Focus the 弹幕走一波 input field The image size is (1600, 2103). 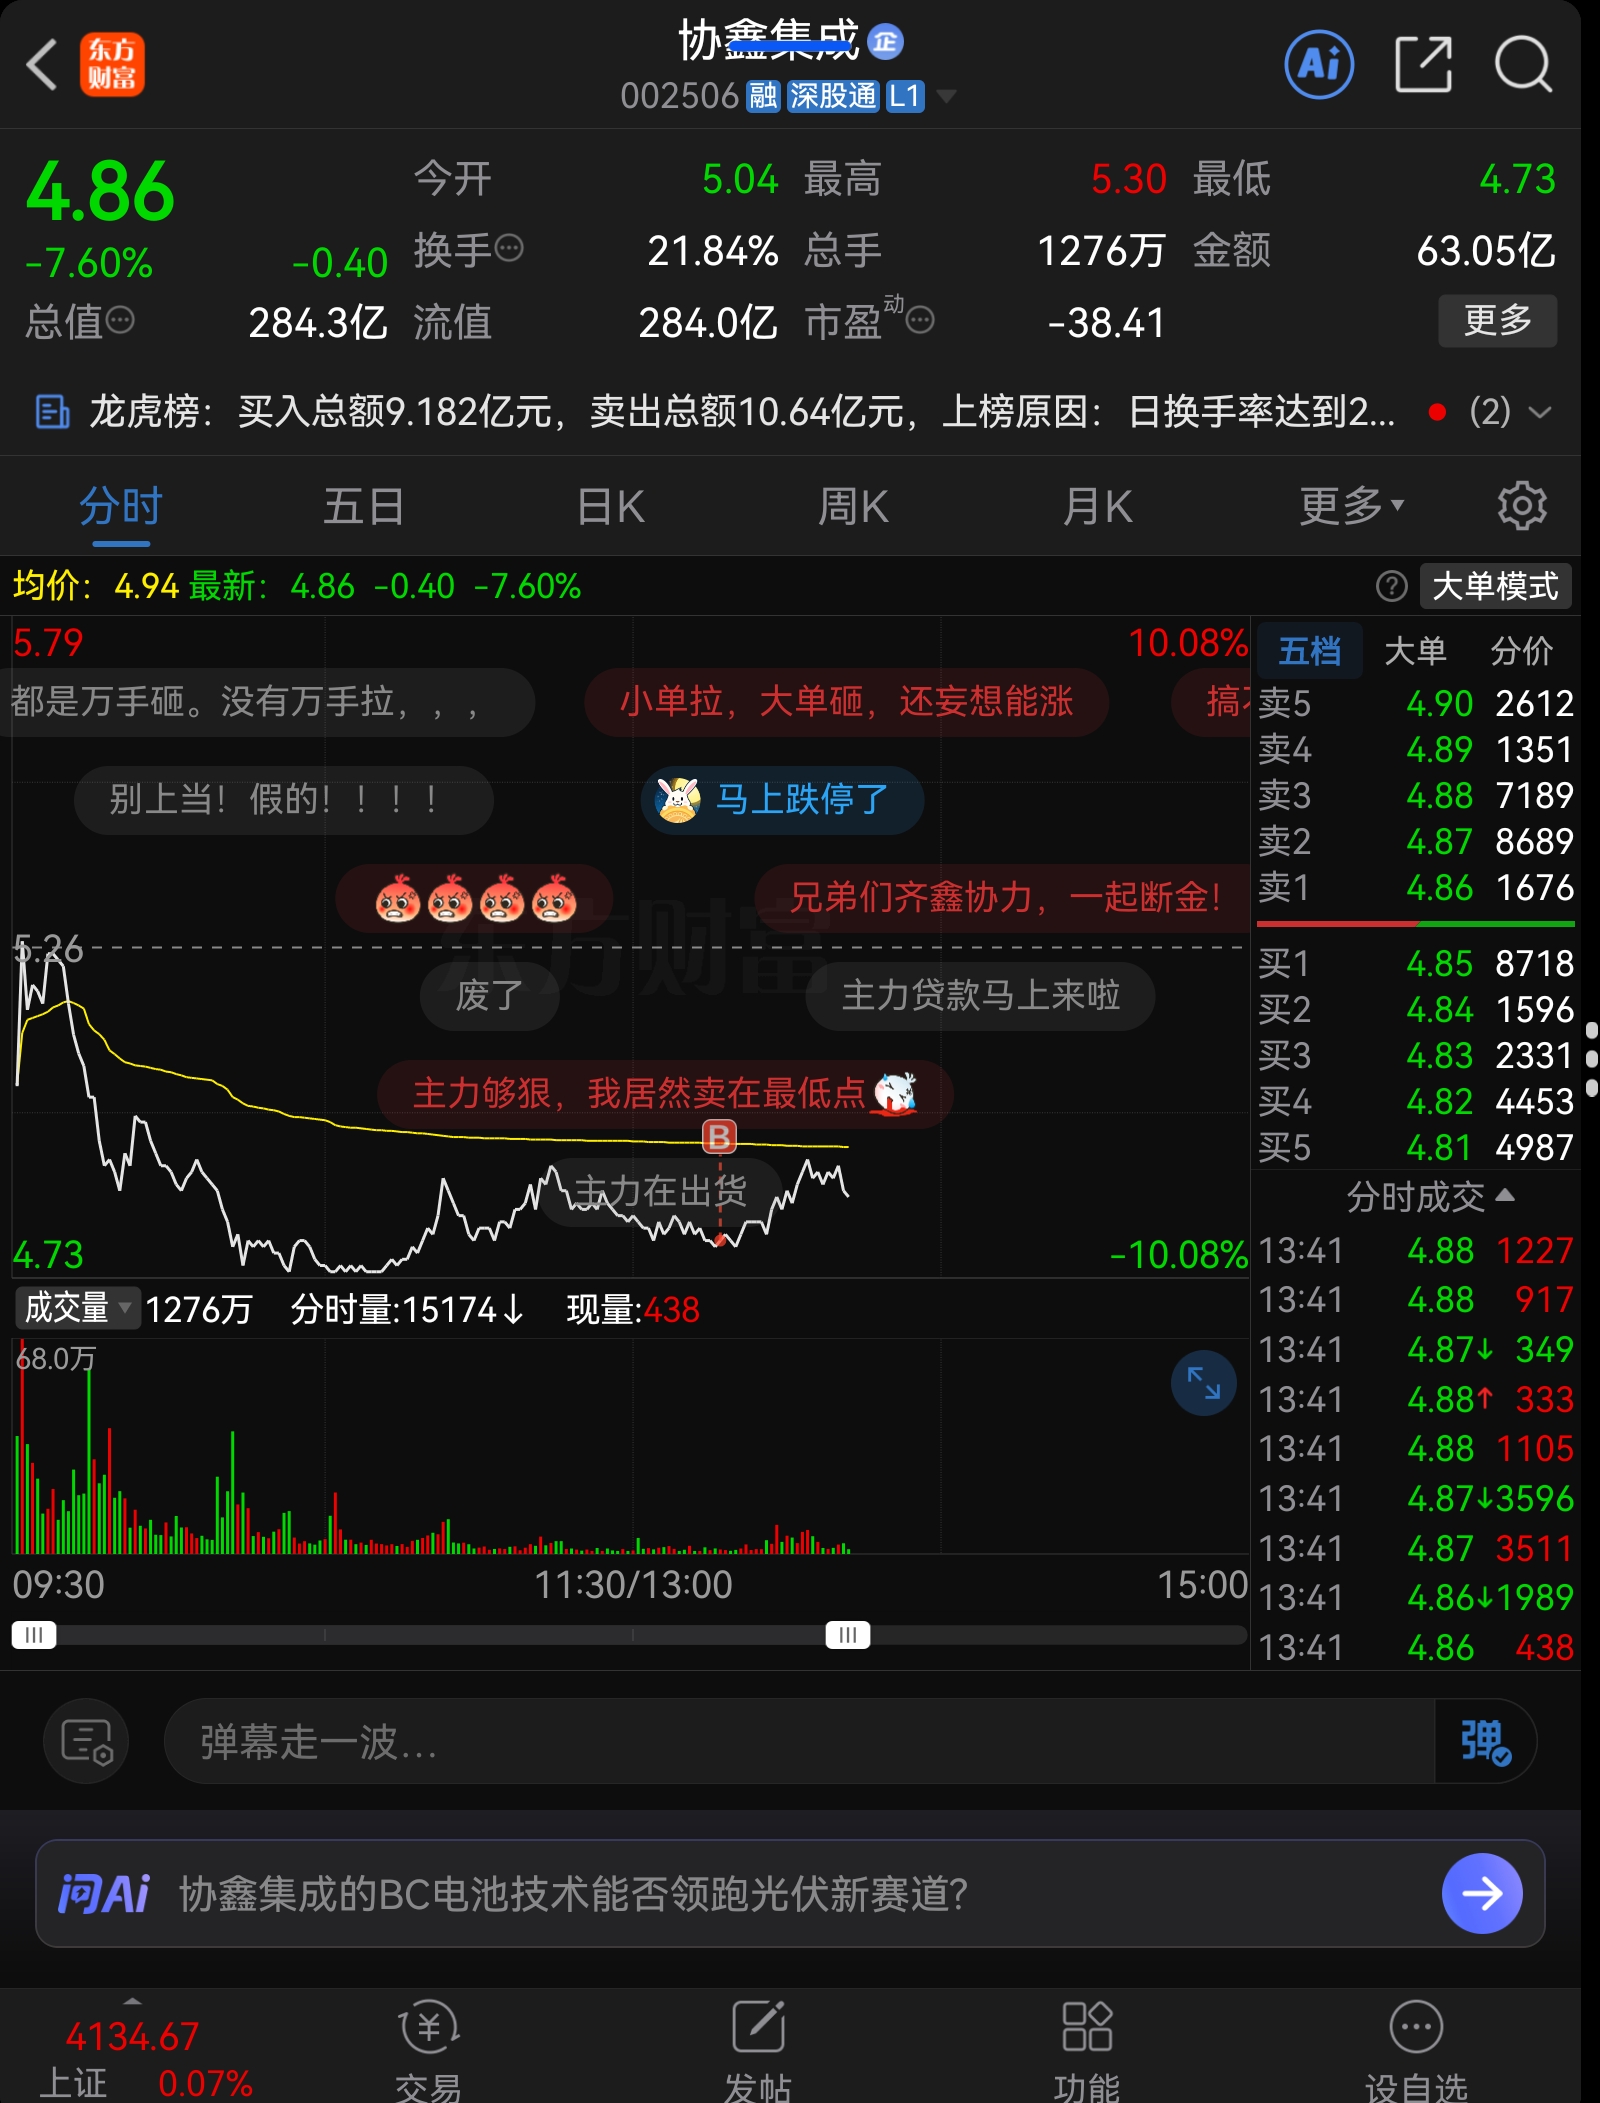(799, 1741)
